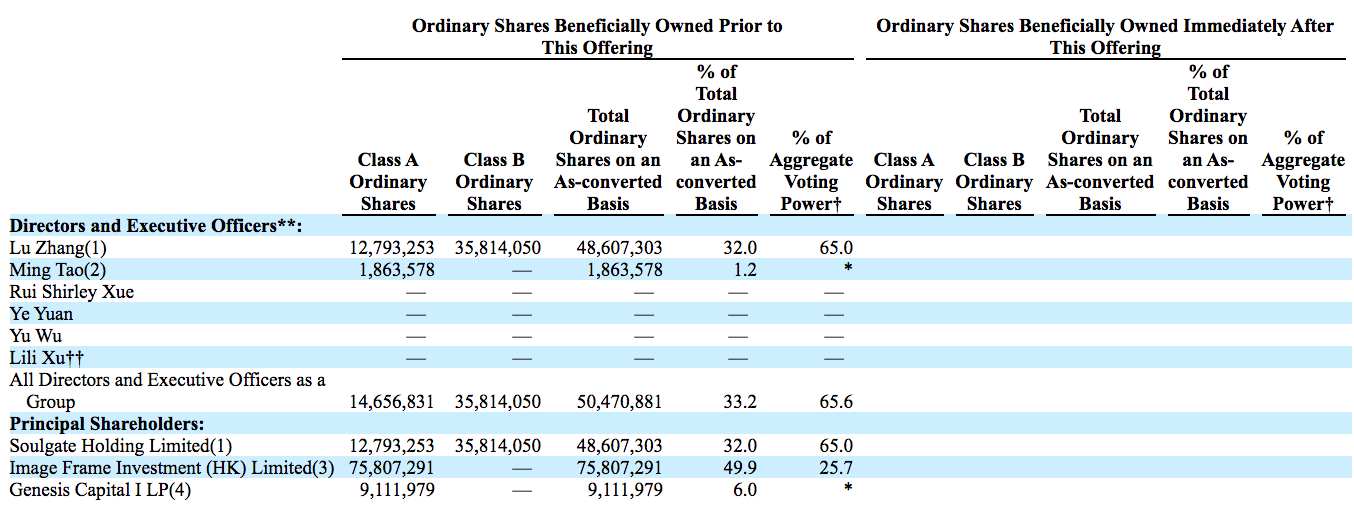Click the name 'Rui Shirley Xue'
The height and width of the screenshot is (516, 1354).
(72, 292)
